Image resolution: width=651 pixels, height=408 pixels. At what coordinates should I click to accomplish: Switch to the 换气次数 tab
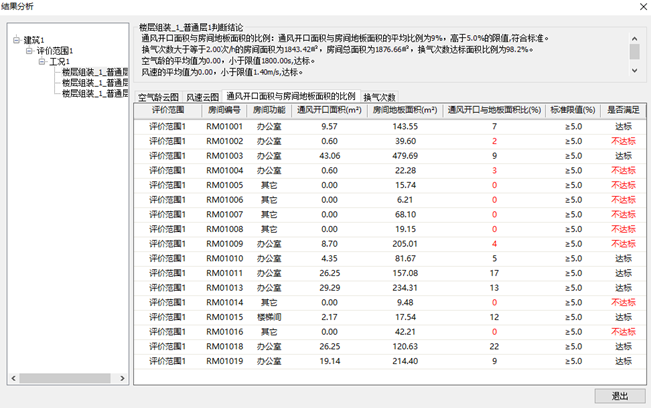(x=380, y=96)
